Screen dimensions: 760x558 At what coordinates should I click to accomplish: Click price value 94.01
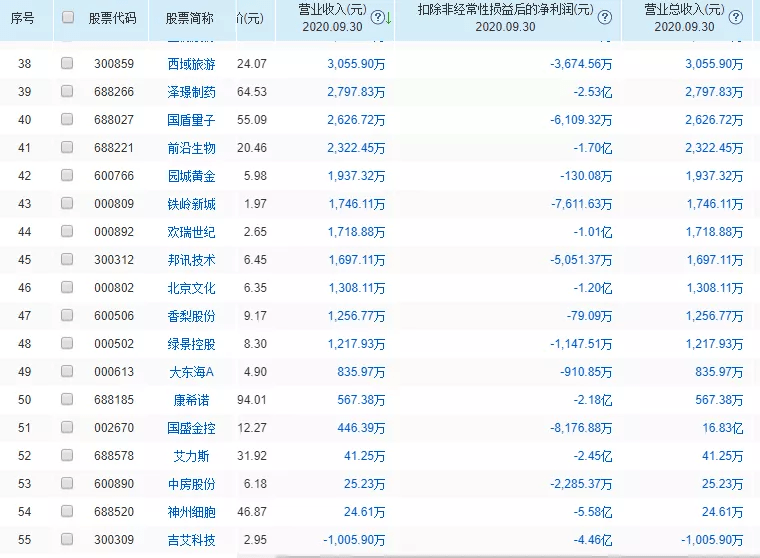click(x=252, y=399)
